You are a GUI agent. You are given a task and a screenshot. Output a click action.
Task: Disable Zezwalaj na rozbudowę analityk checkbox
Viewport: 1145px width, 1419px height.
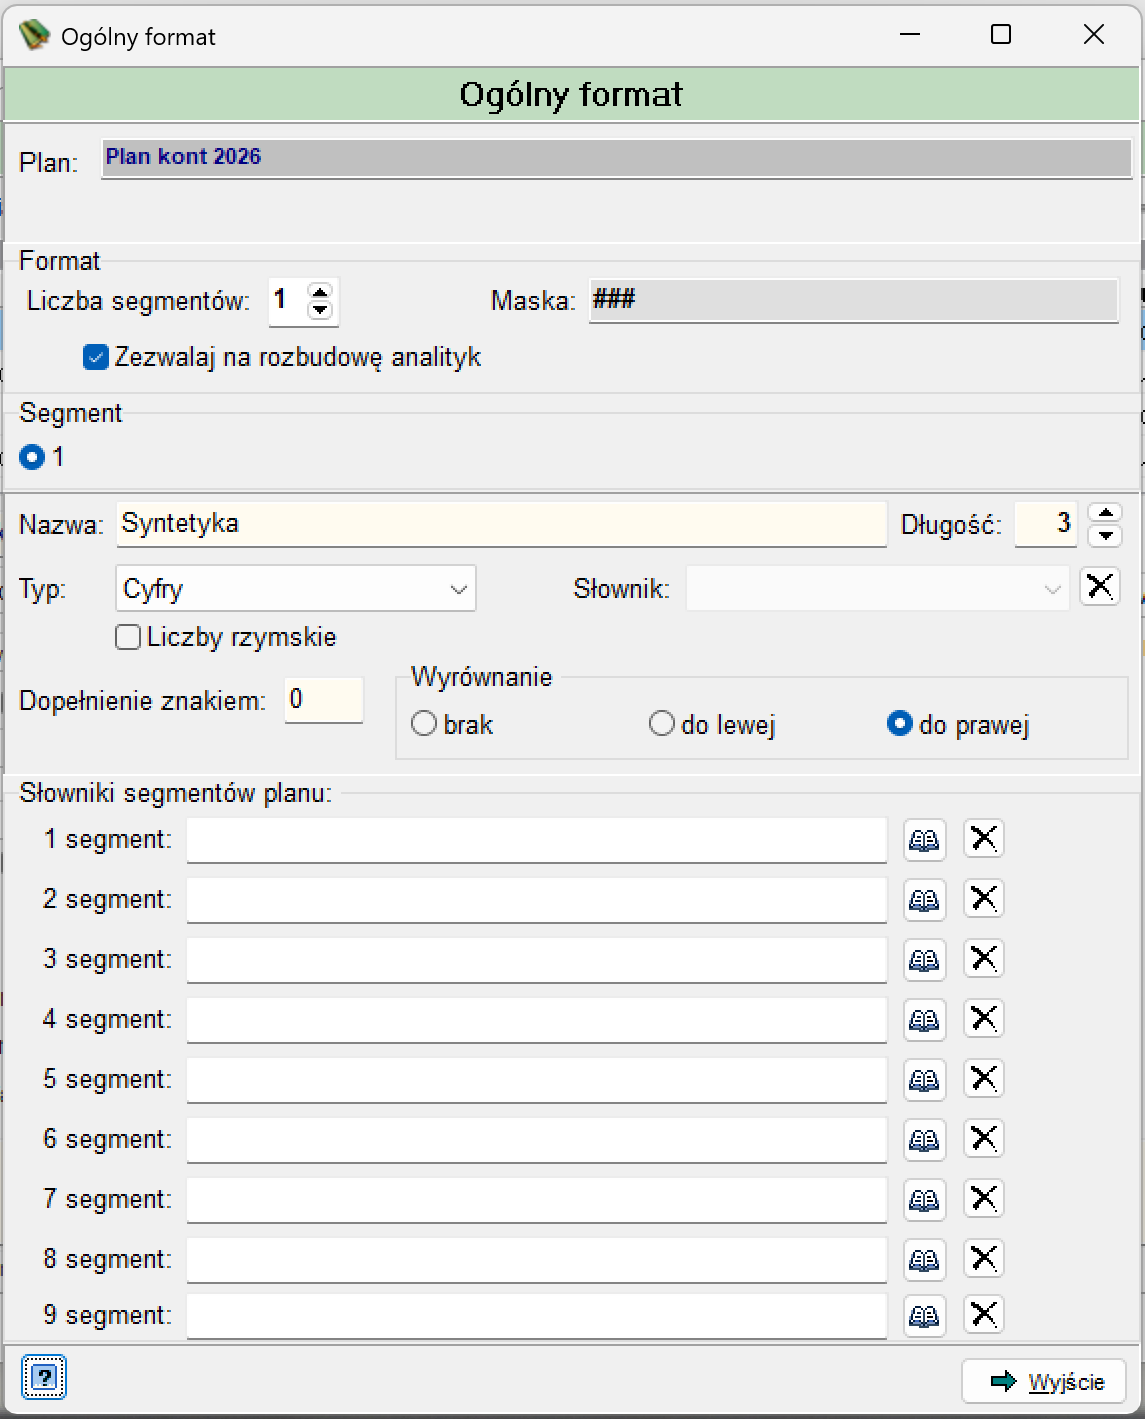click(96, 357)
